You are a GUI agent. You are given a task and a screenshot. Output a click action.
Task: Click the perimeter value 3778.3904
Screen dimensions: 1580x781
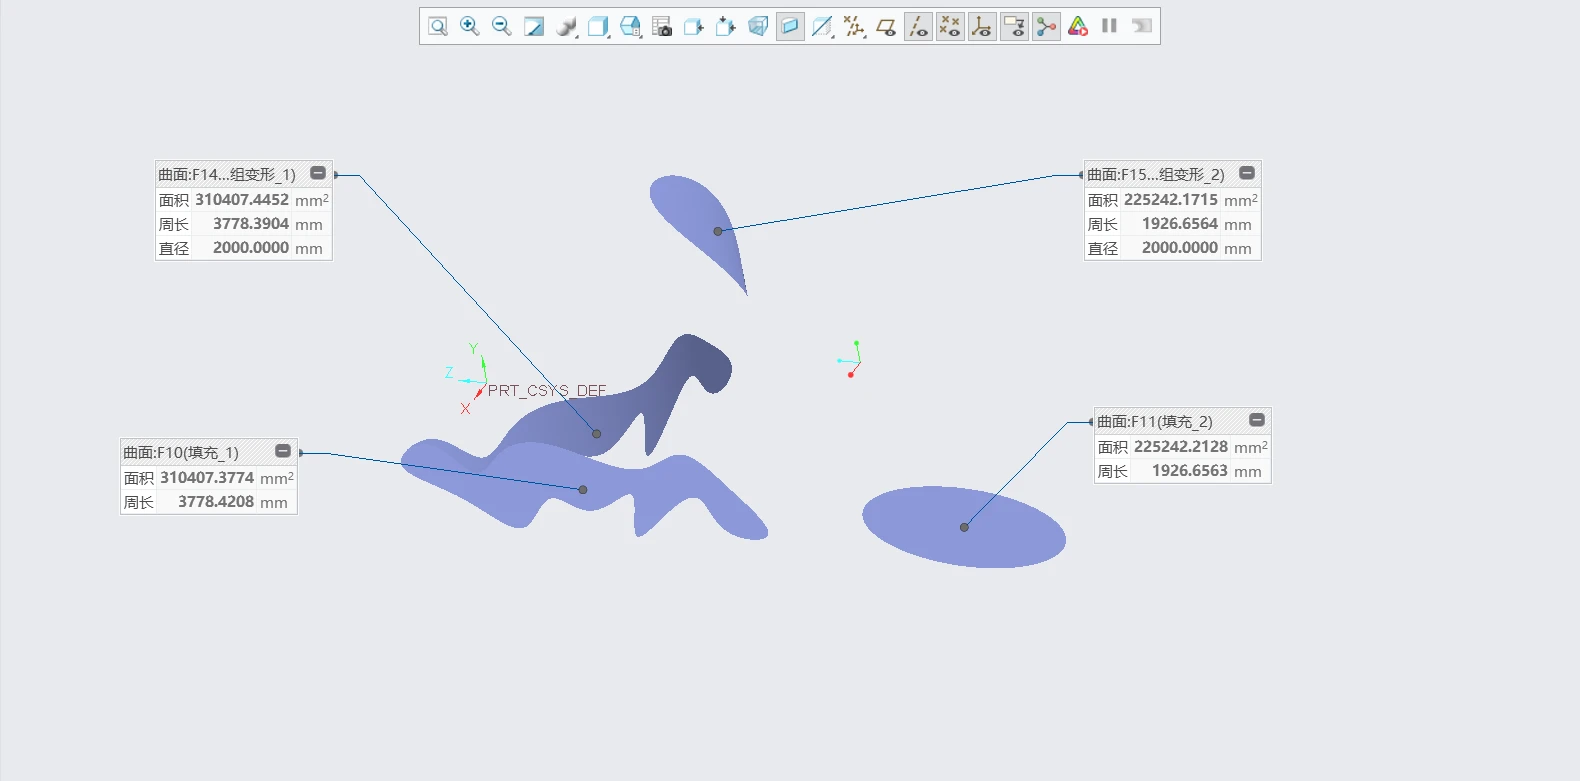(251, 224)
